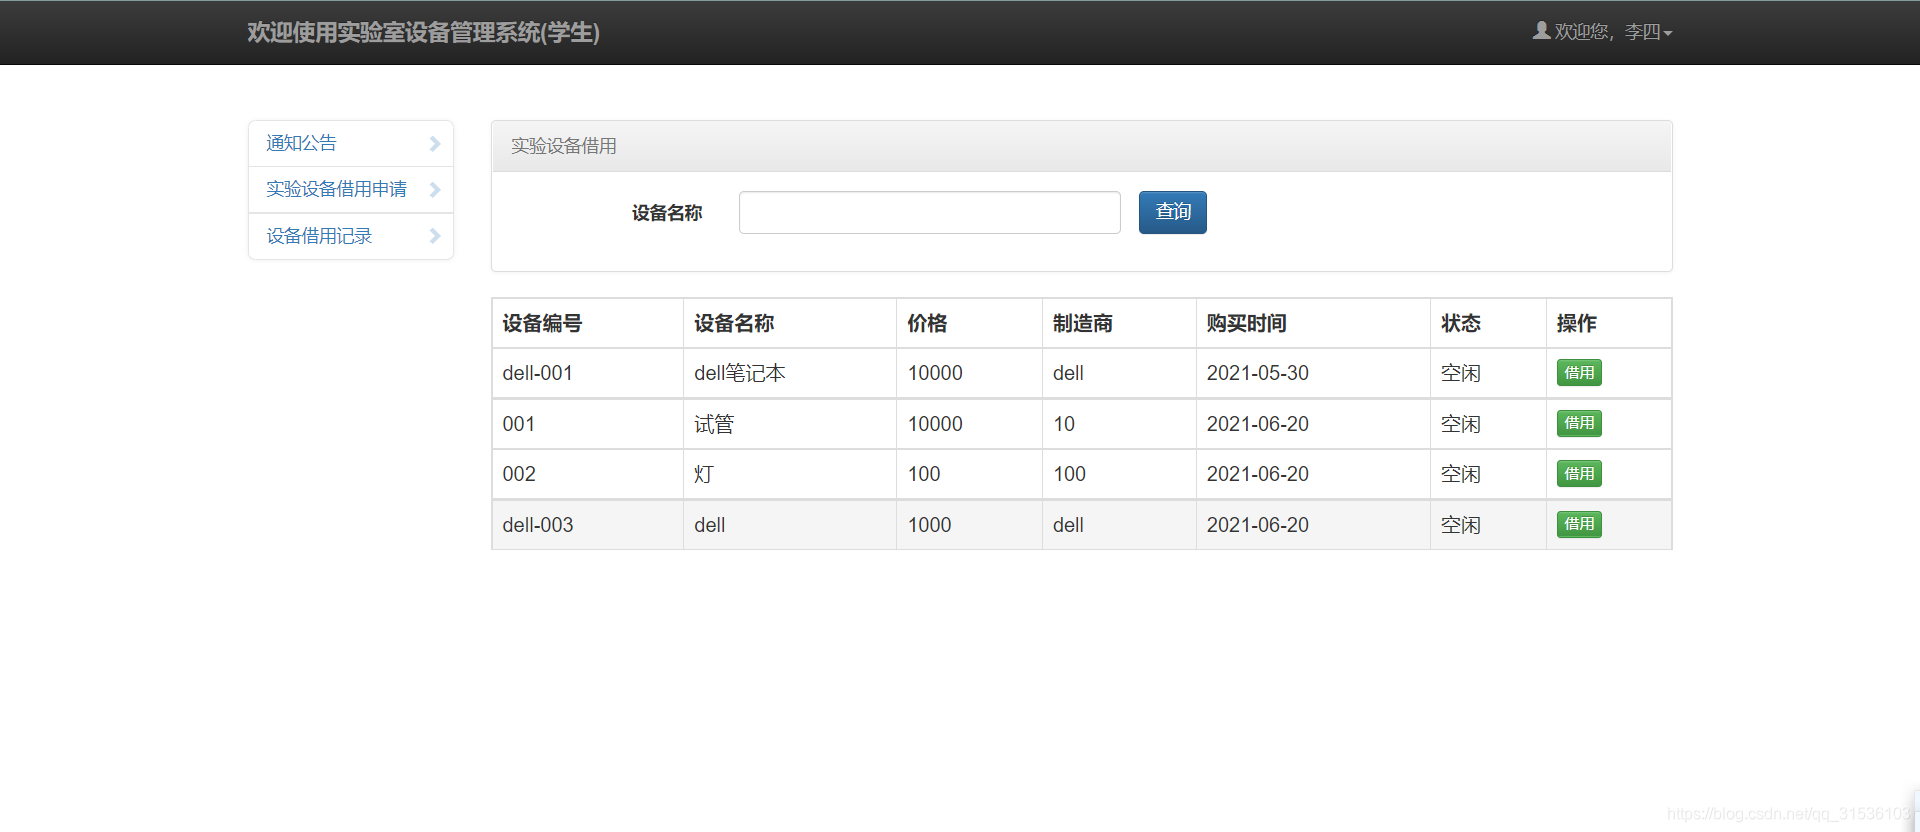Borrow device dell-003 with 借用 button
The height and width of the screenshot is (832, 1920).
tap(1579, 524)
